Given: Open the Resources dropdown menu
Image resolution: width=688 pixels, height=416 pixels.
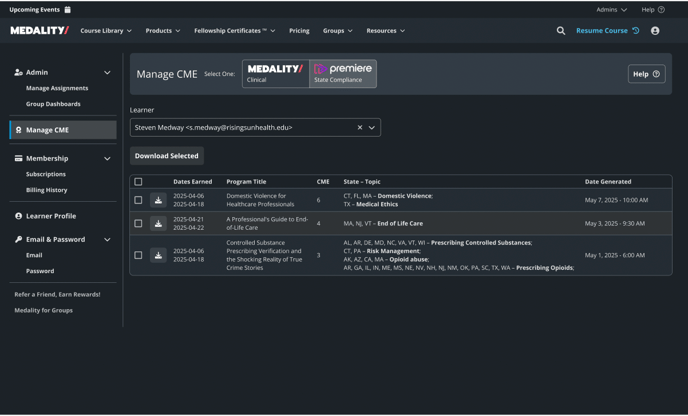Looking at the screenshot, I should pyautogui.click(x=386, y=31).
